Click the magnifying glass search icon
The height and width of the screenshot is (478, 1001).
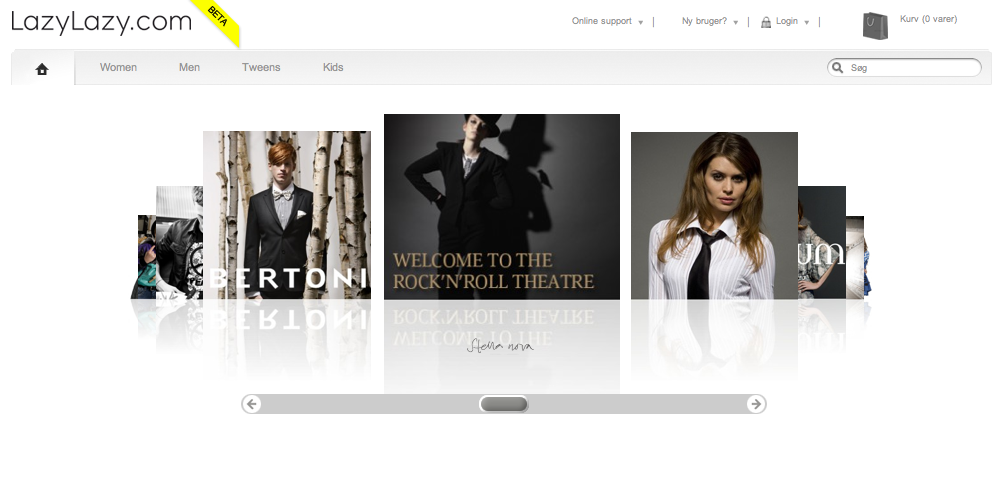pyautogui.click(x=838, y=67)
